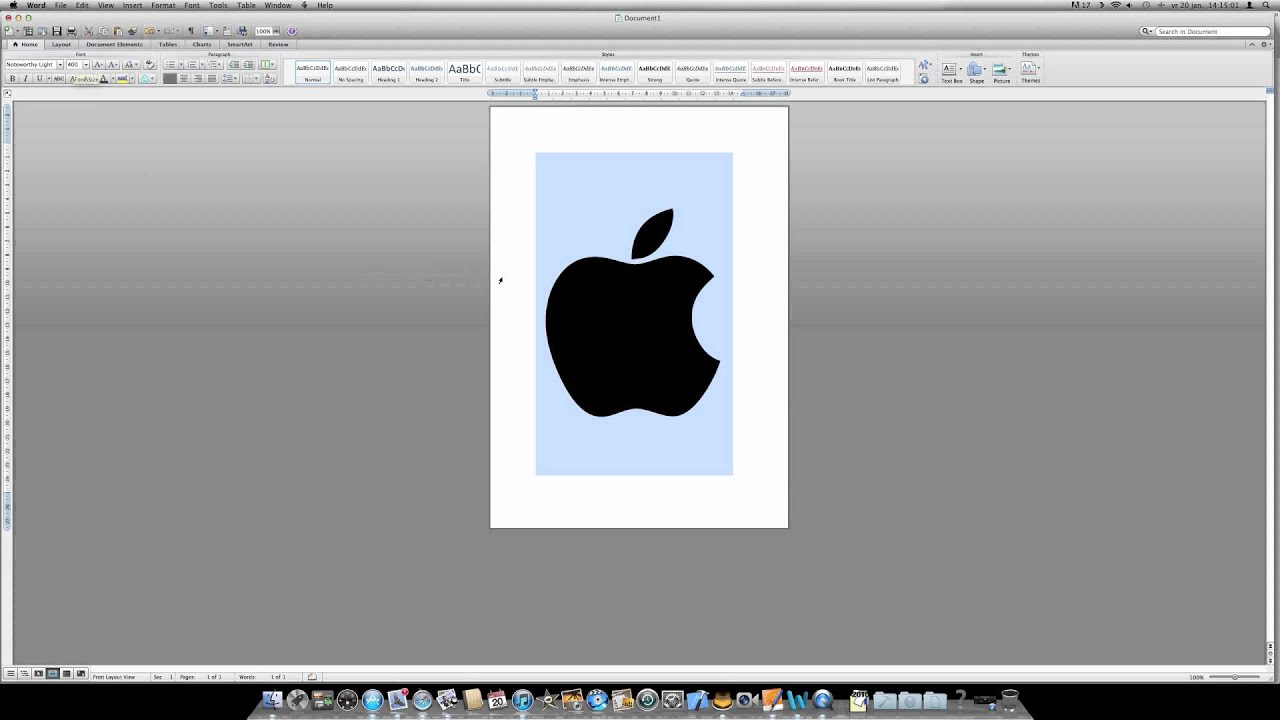
Task: Open Word Help with the purple question icon
Action: (x=292, y=31)
